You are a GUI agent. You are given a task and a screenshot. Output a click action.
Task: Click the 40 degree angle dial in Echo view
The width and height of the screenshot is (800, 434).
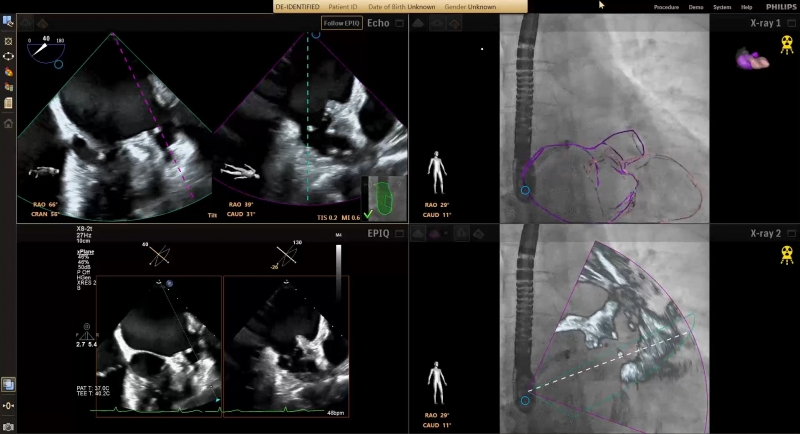46,49
